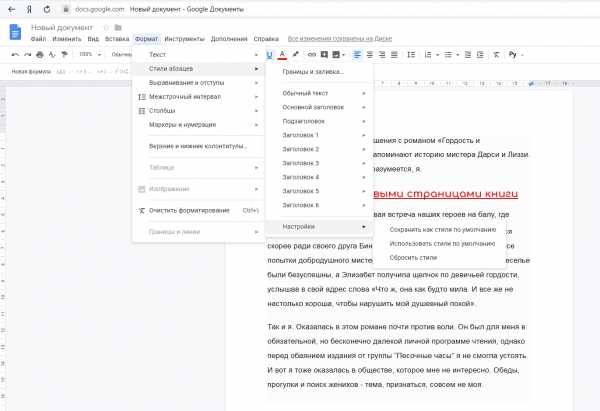The image size is (600, 411).
Task: Apply a bulleted list from the toolbar
Action: [x=448, y=55]
